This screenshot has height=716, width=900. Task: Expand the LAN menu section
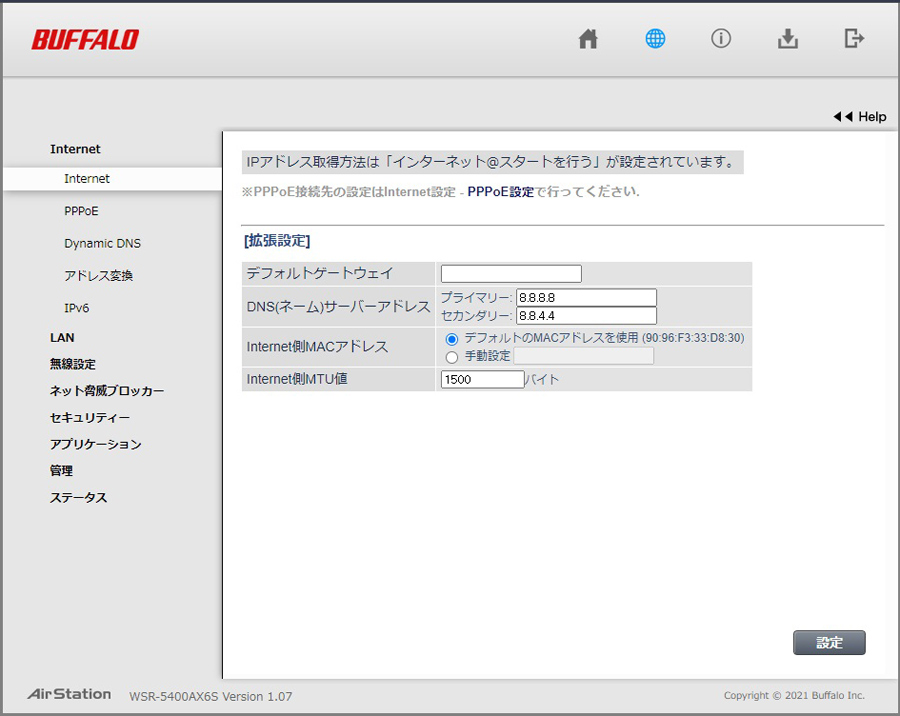click(x=62, y=338)
